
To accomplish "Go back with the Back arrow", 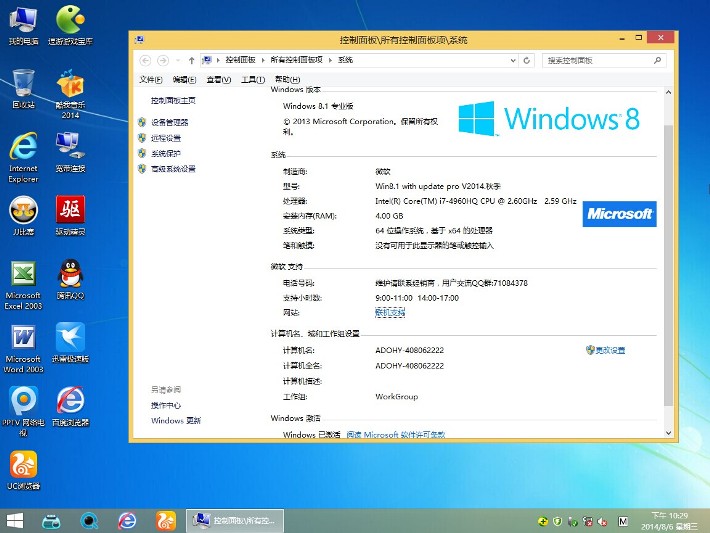I will click(x=145, y=60).
